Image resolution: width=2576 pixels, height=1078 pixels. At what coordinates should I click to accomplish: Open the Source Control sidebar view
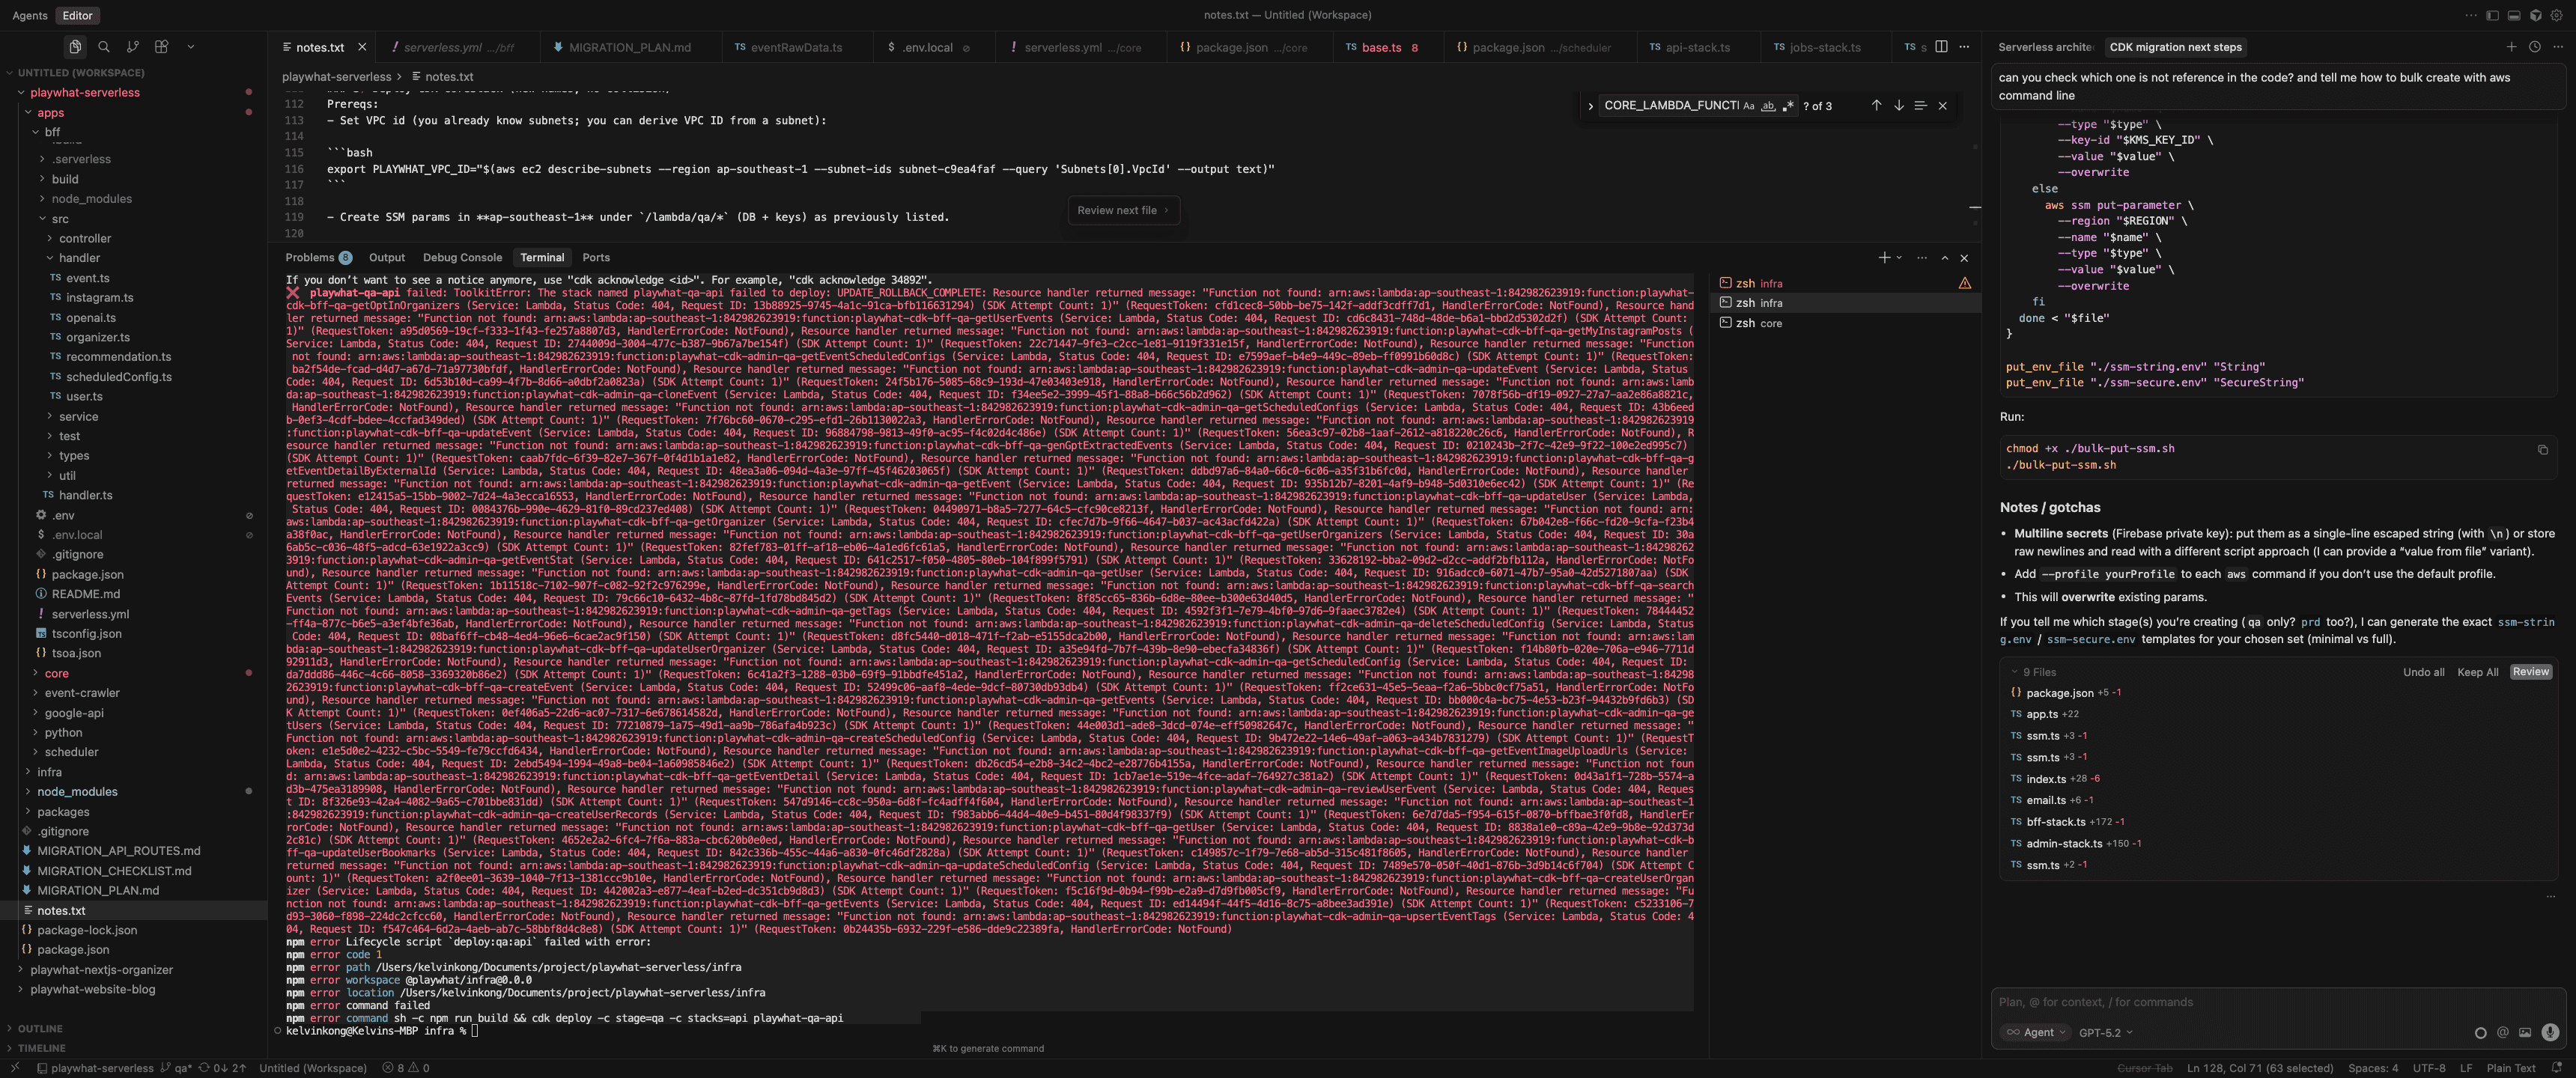(x=132, y=47)
